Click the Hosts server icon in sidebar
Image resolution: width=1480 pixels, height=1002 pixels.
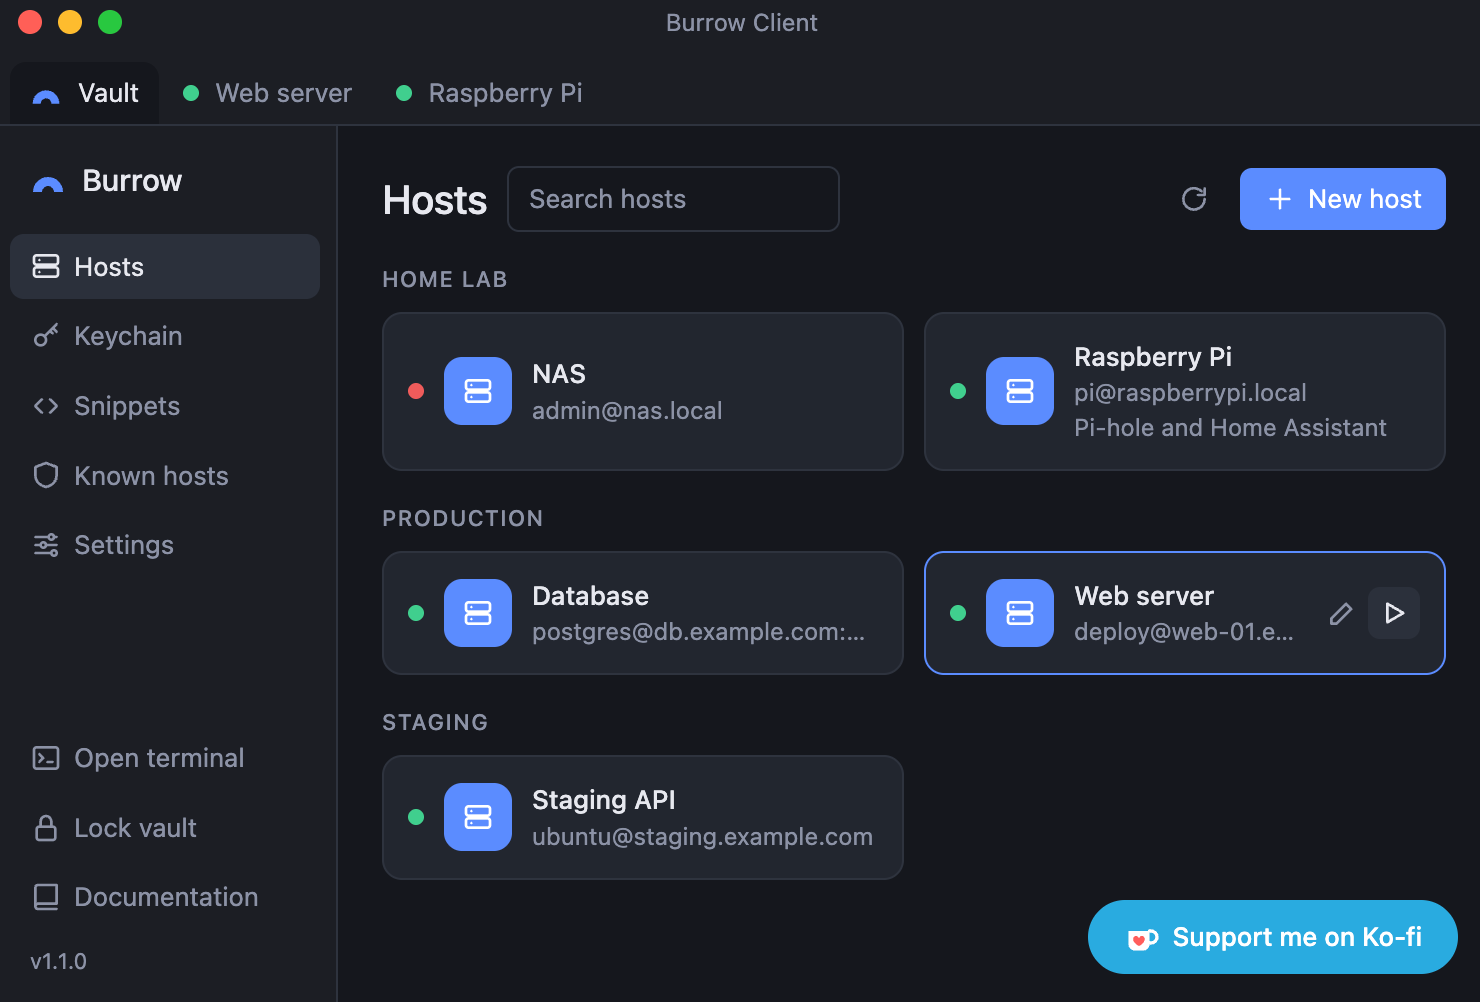click(46, 266)
